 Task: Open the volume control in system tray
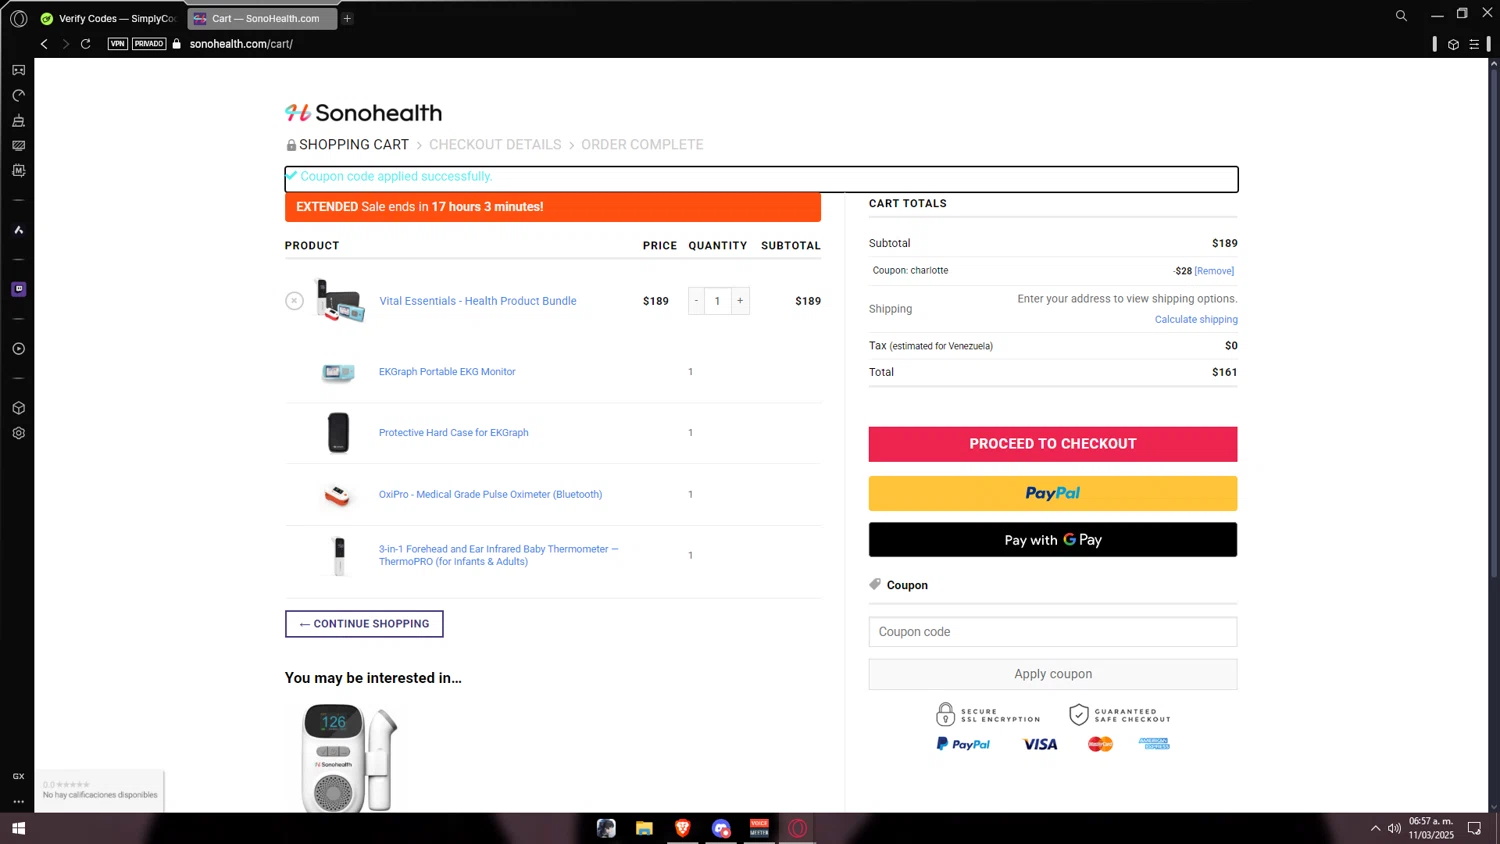(x=1394, y=828)
